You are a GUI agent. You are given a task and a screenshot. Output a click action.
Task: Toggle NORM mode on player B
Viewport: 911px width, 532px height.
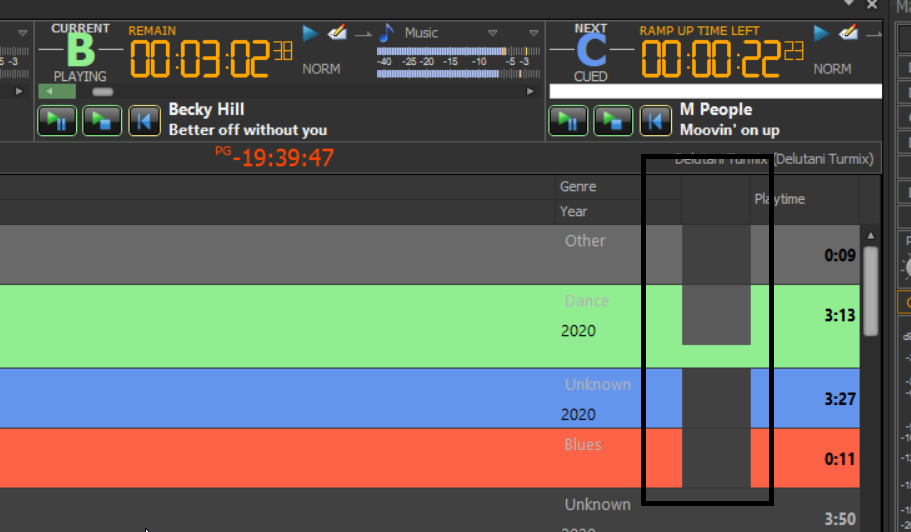tap(321, 69)
